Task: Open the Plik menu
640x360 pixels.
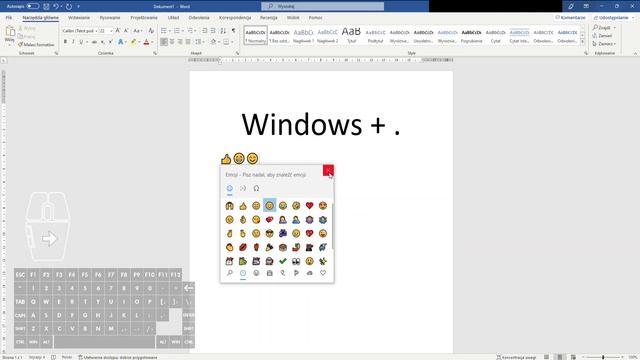Action: [x=9, y=18]
